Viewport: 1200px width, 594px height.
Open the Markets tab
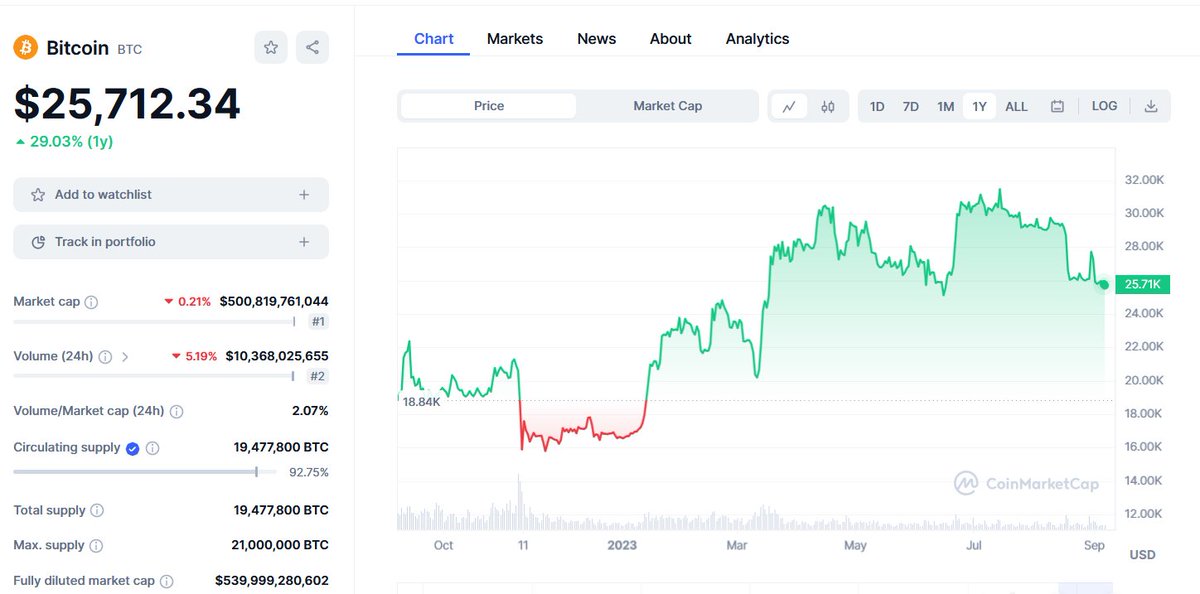tap(515, 39)
